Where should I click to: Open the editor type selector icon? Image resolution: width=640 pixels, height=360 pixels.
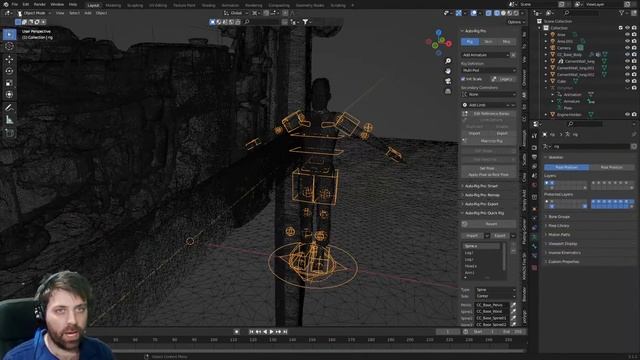7,13
